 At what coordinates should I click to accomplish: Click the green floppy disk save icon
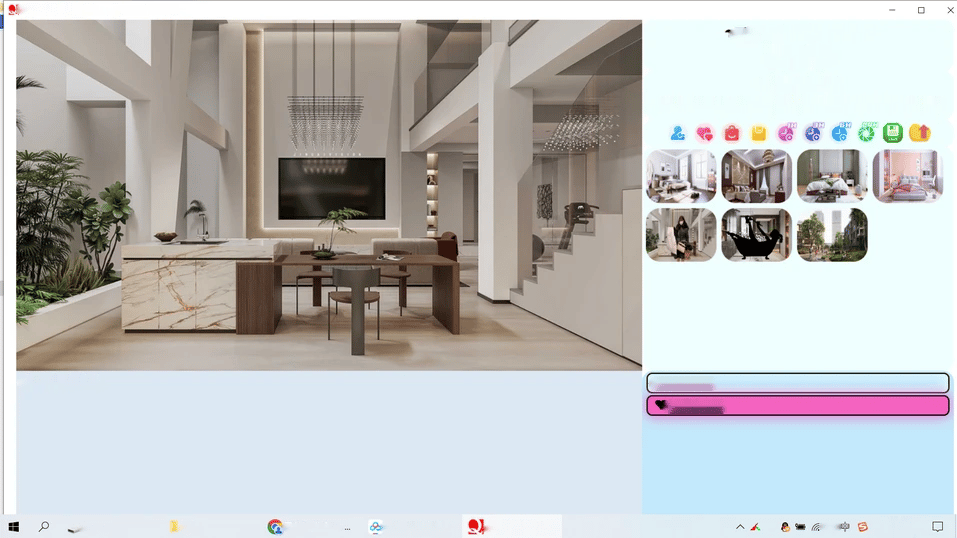click(x=893, y=133)
